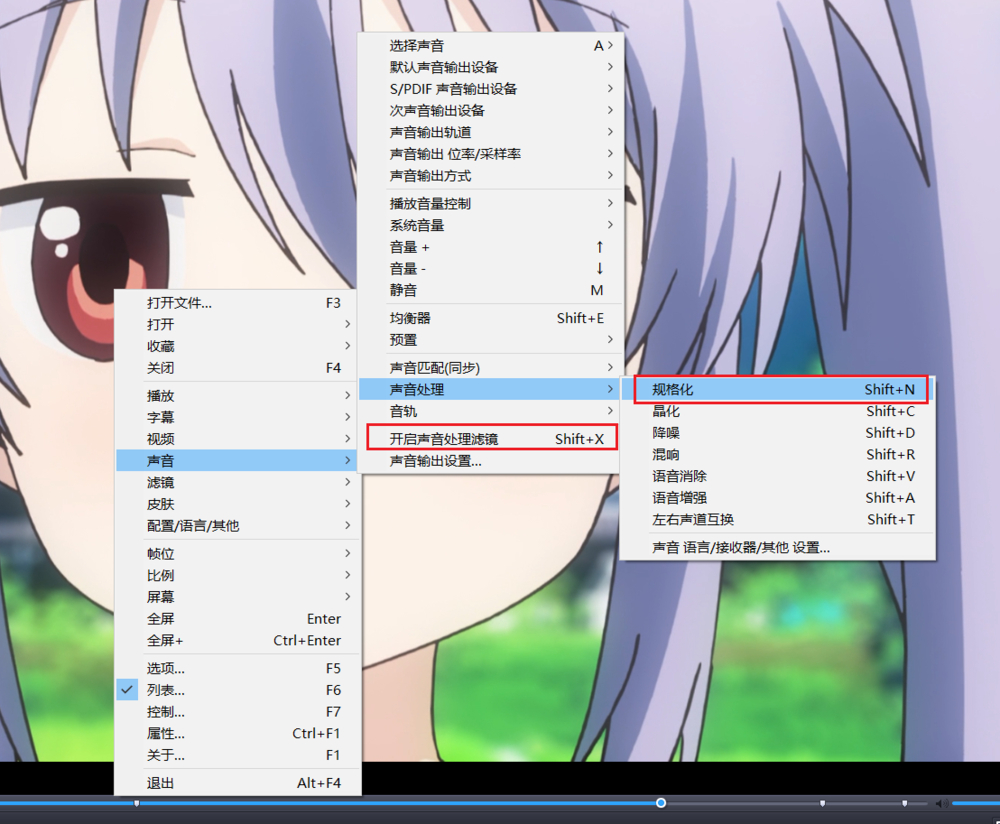Open the 皮肤 submenu
The height and width of the screenshot is (824, 1000).
coord(238,504)
